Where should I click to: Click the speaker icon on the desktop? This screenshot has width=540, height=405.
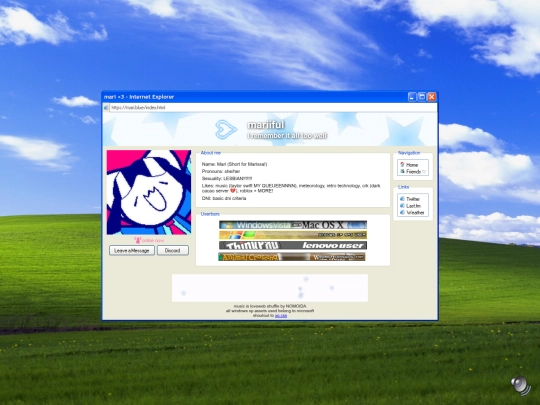tap(520, 385)
